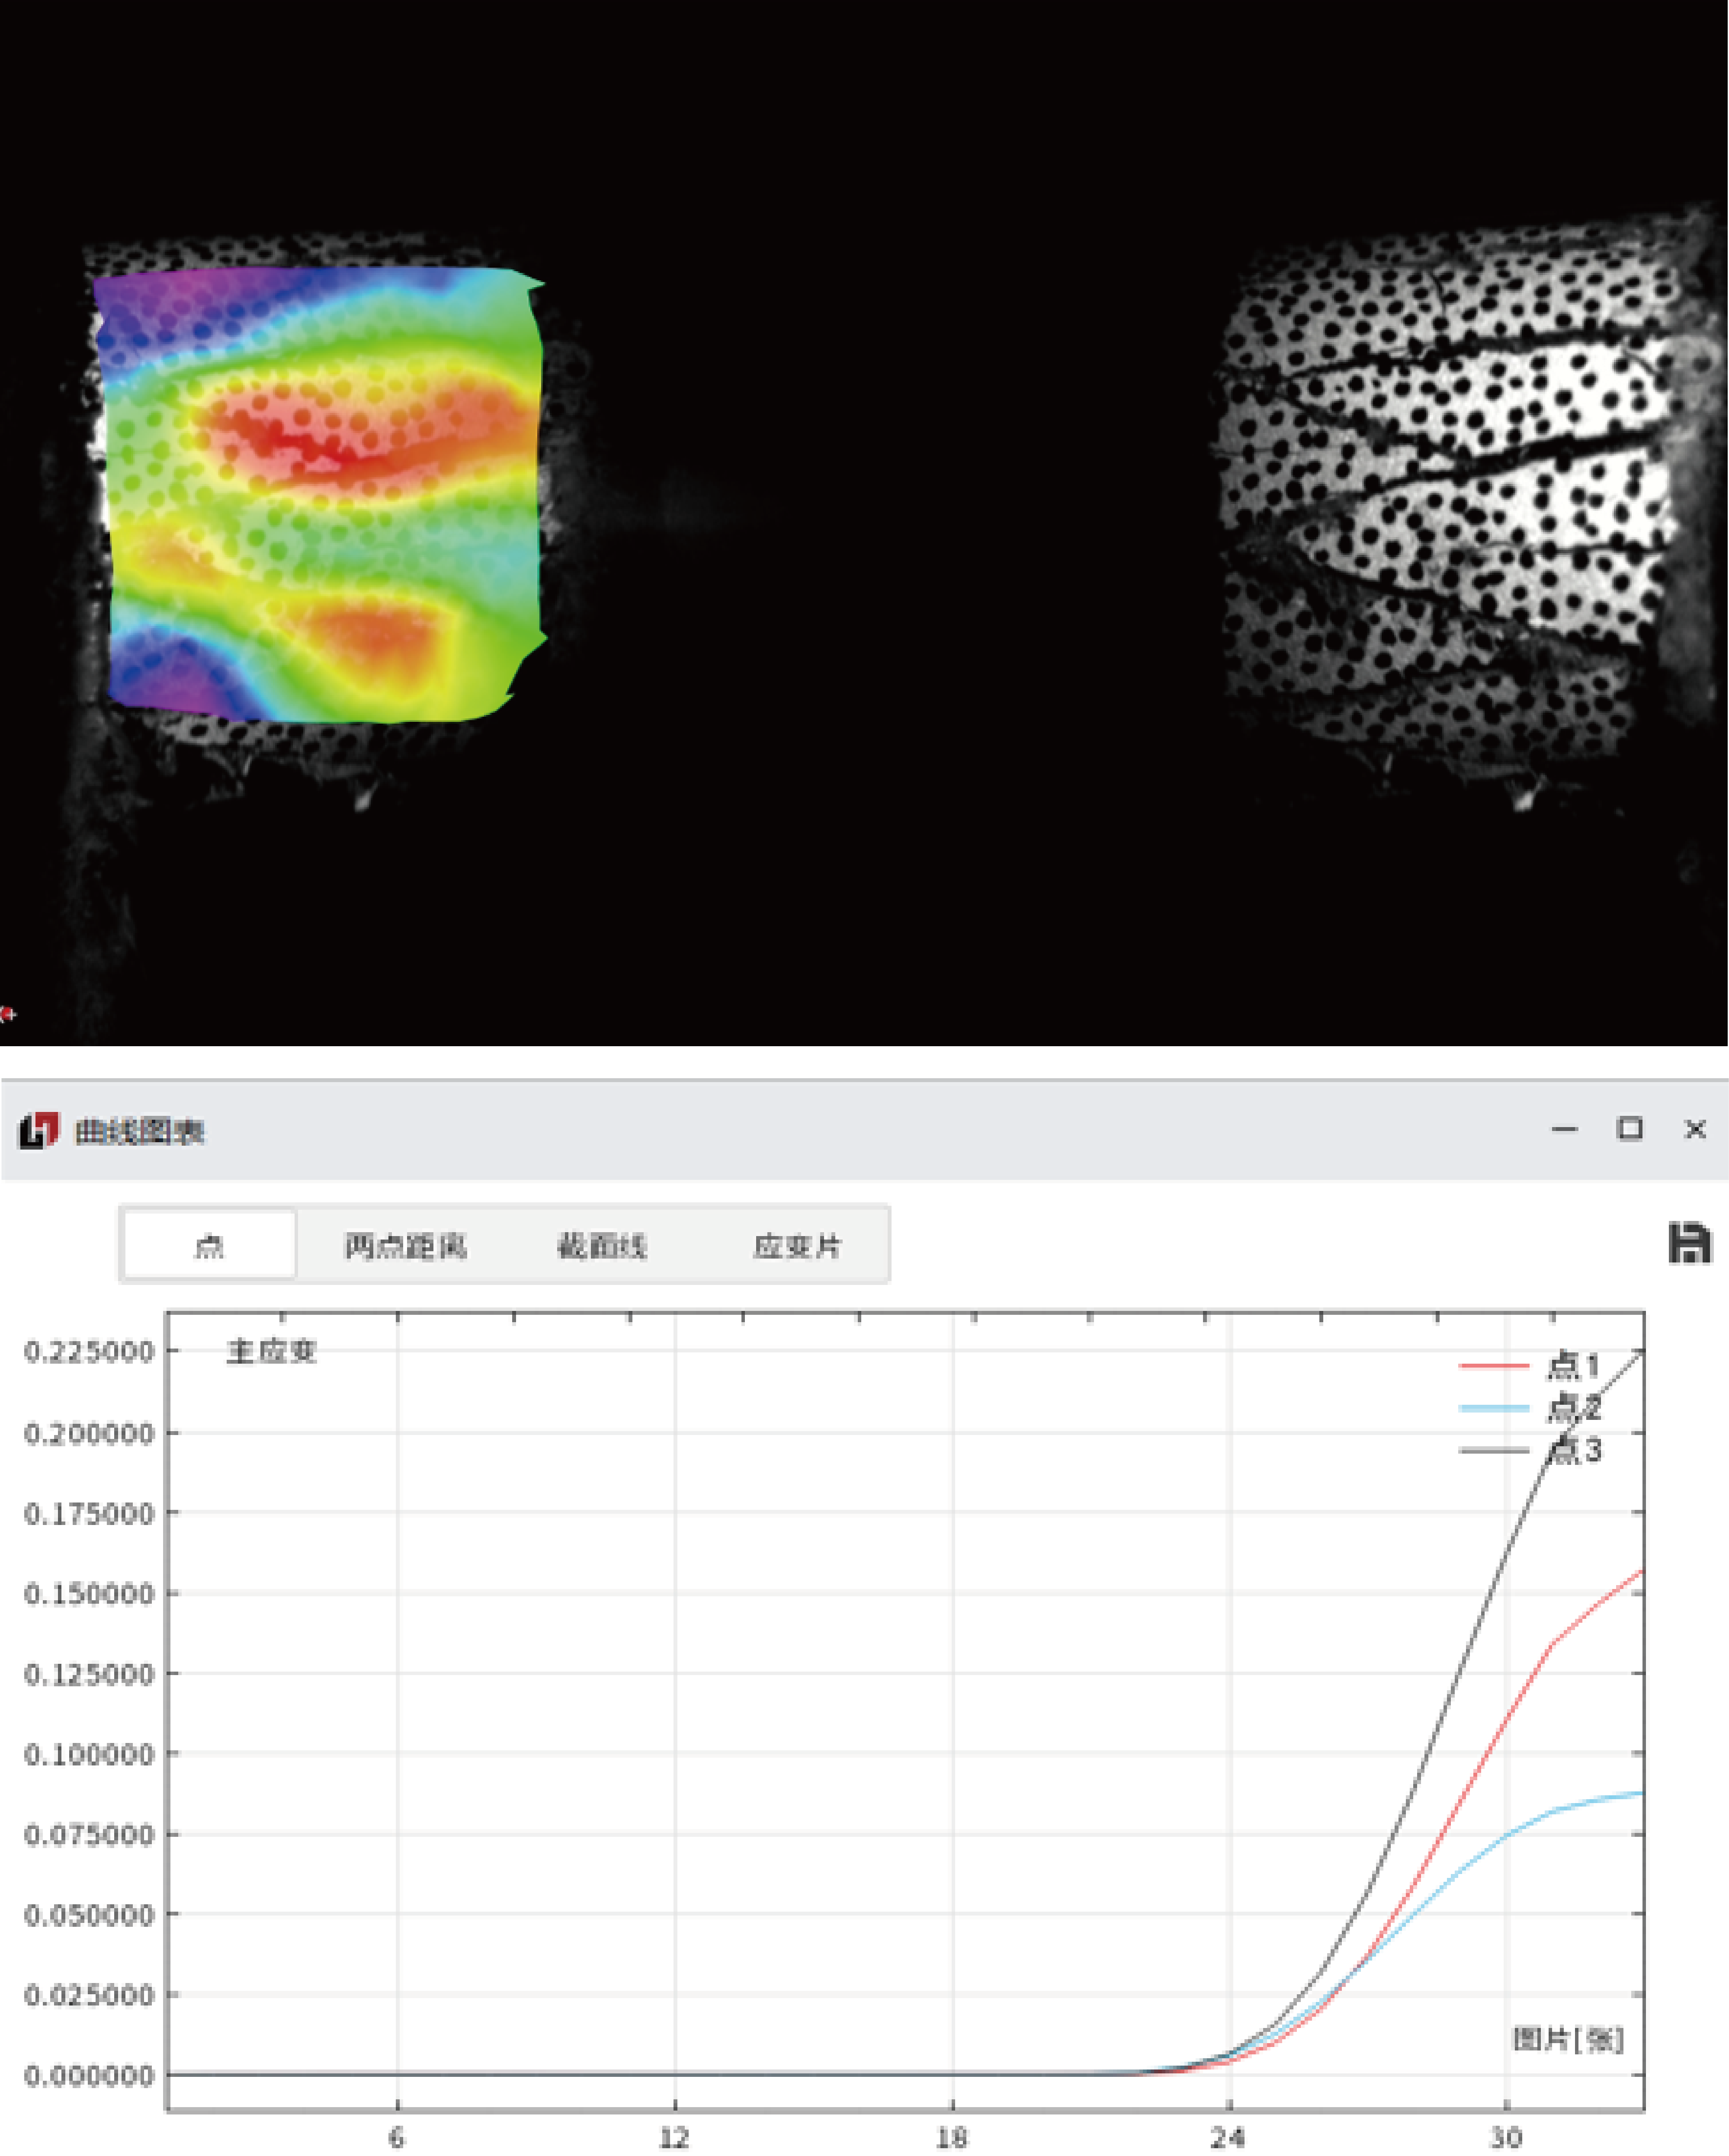The width and height of the screenshot is (1729, 2156).
Task: Toggle the 点1 red legend entry
Action: coord(1571,1365)
